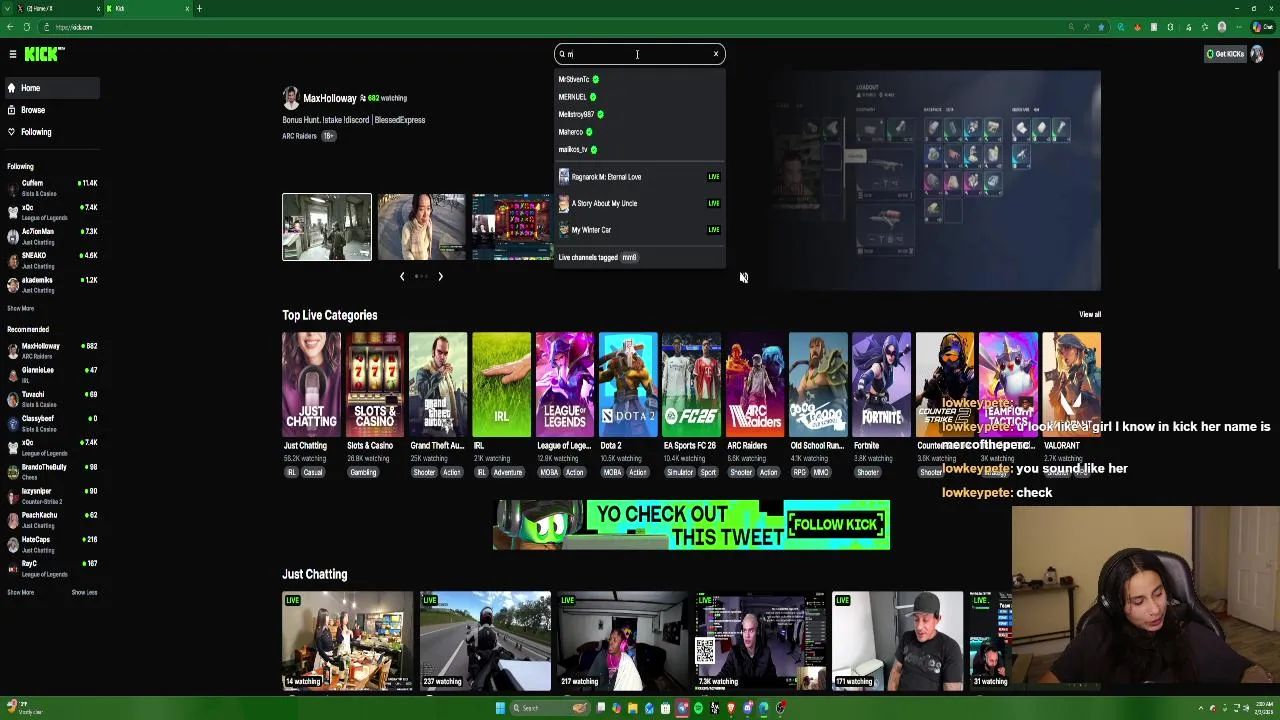The image size is (1280, 720).
Task: Open live stream with 14 watching
Action: 347,641
